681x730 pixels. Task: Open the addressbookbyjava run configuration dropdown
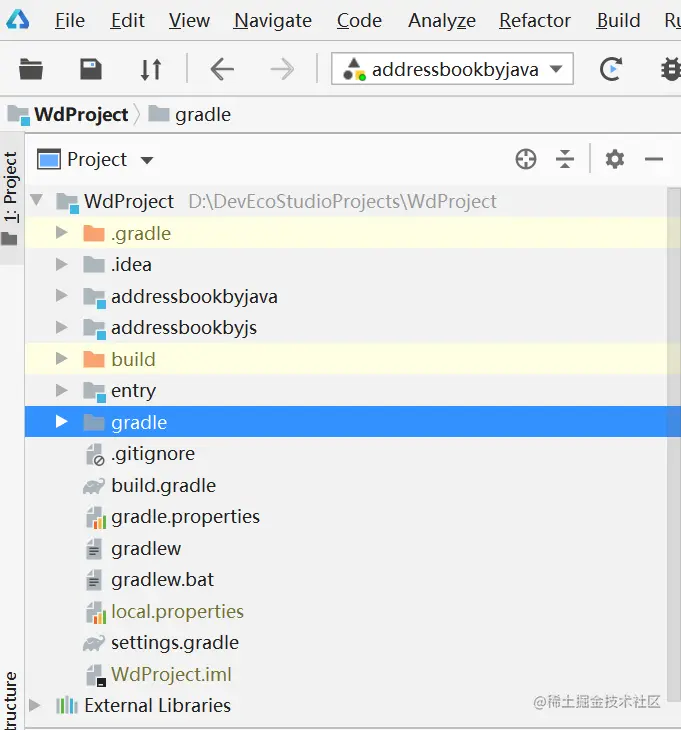[452, 69]
